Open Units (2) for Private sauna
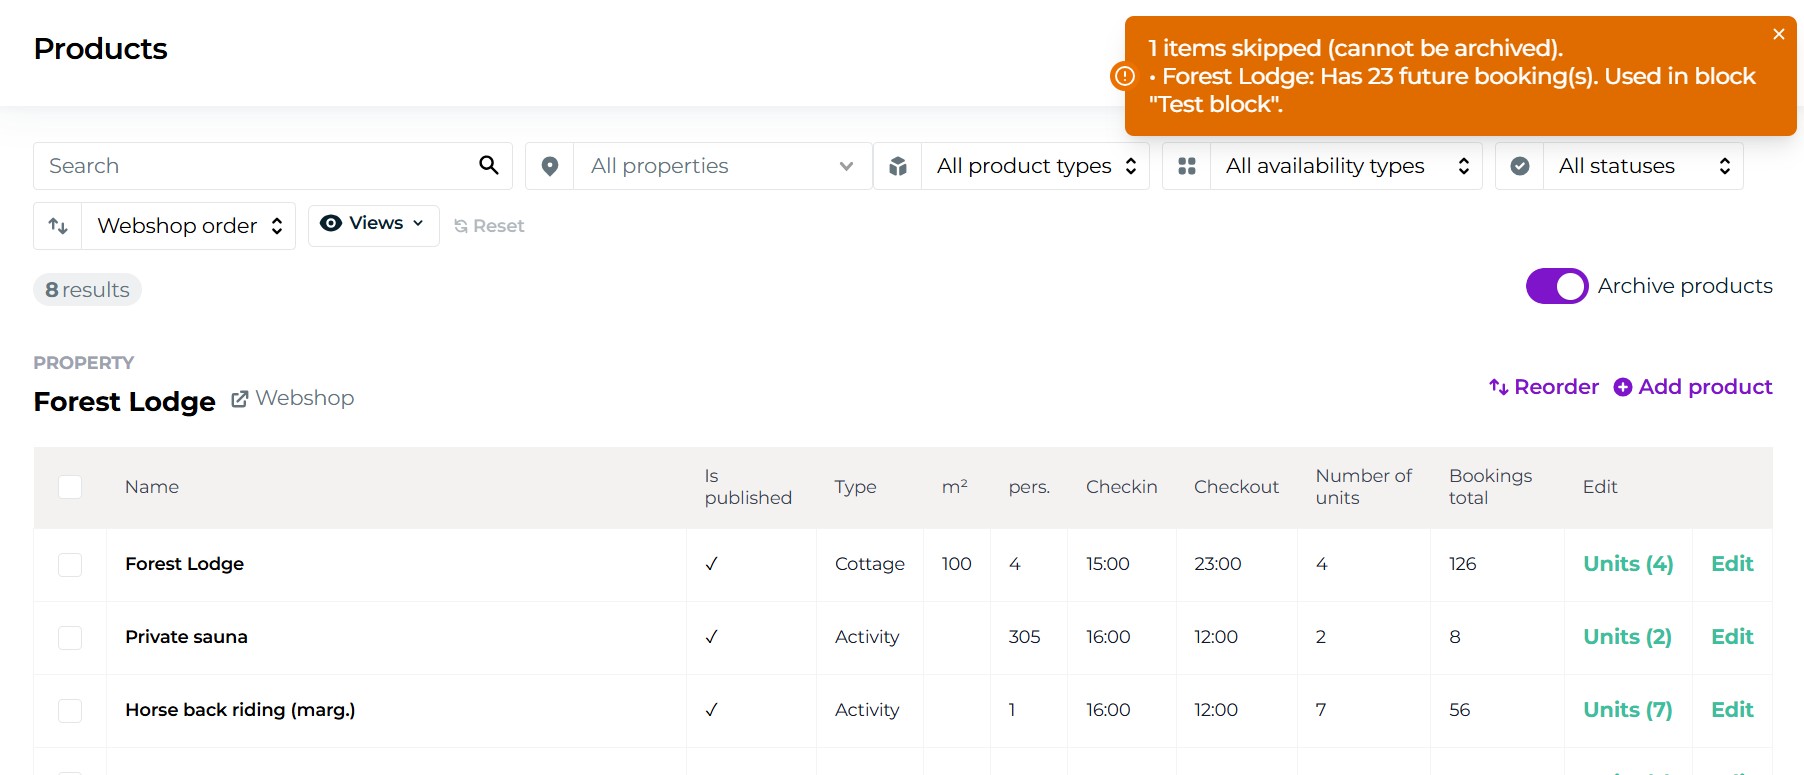 click(1627, 637)
